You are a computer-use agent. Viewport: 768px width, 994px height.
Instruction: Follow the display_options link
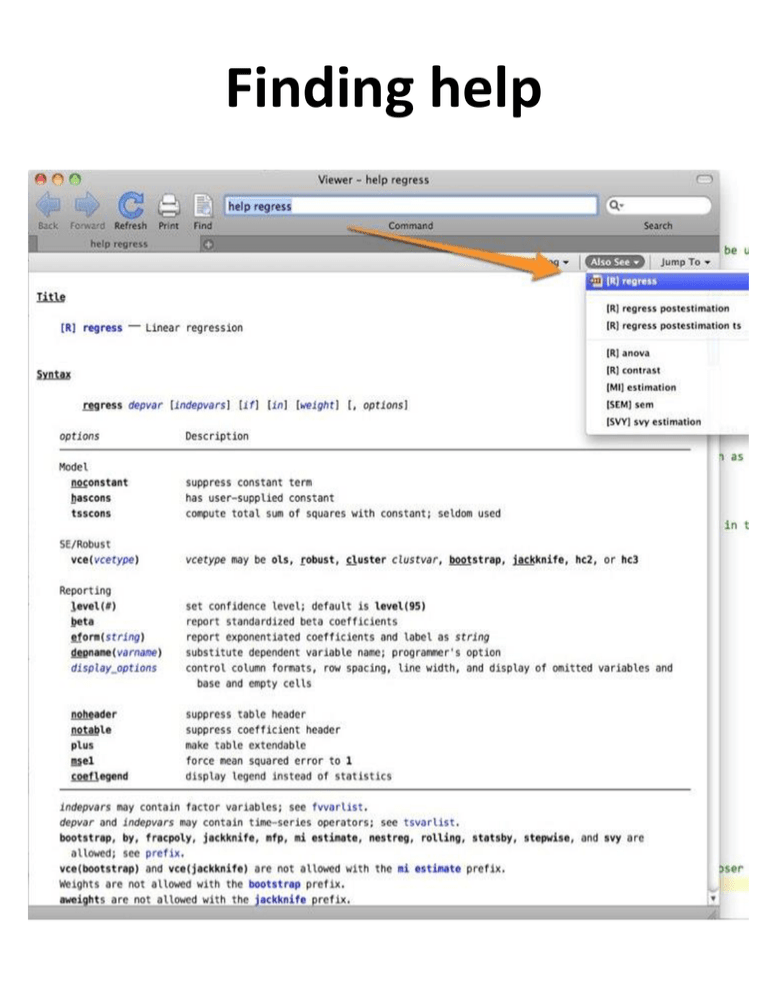(114, 668)
